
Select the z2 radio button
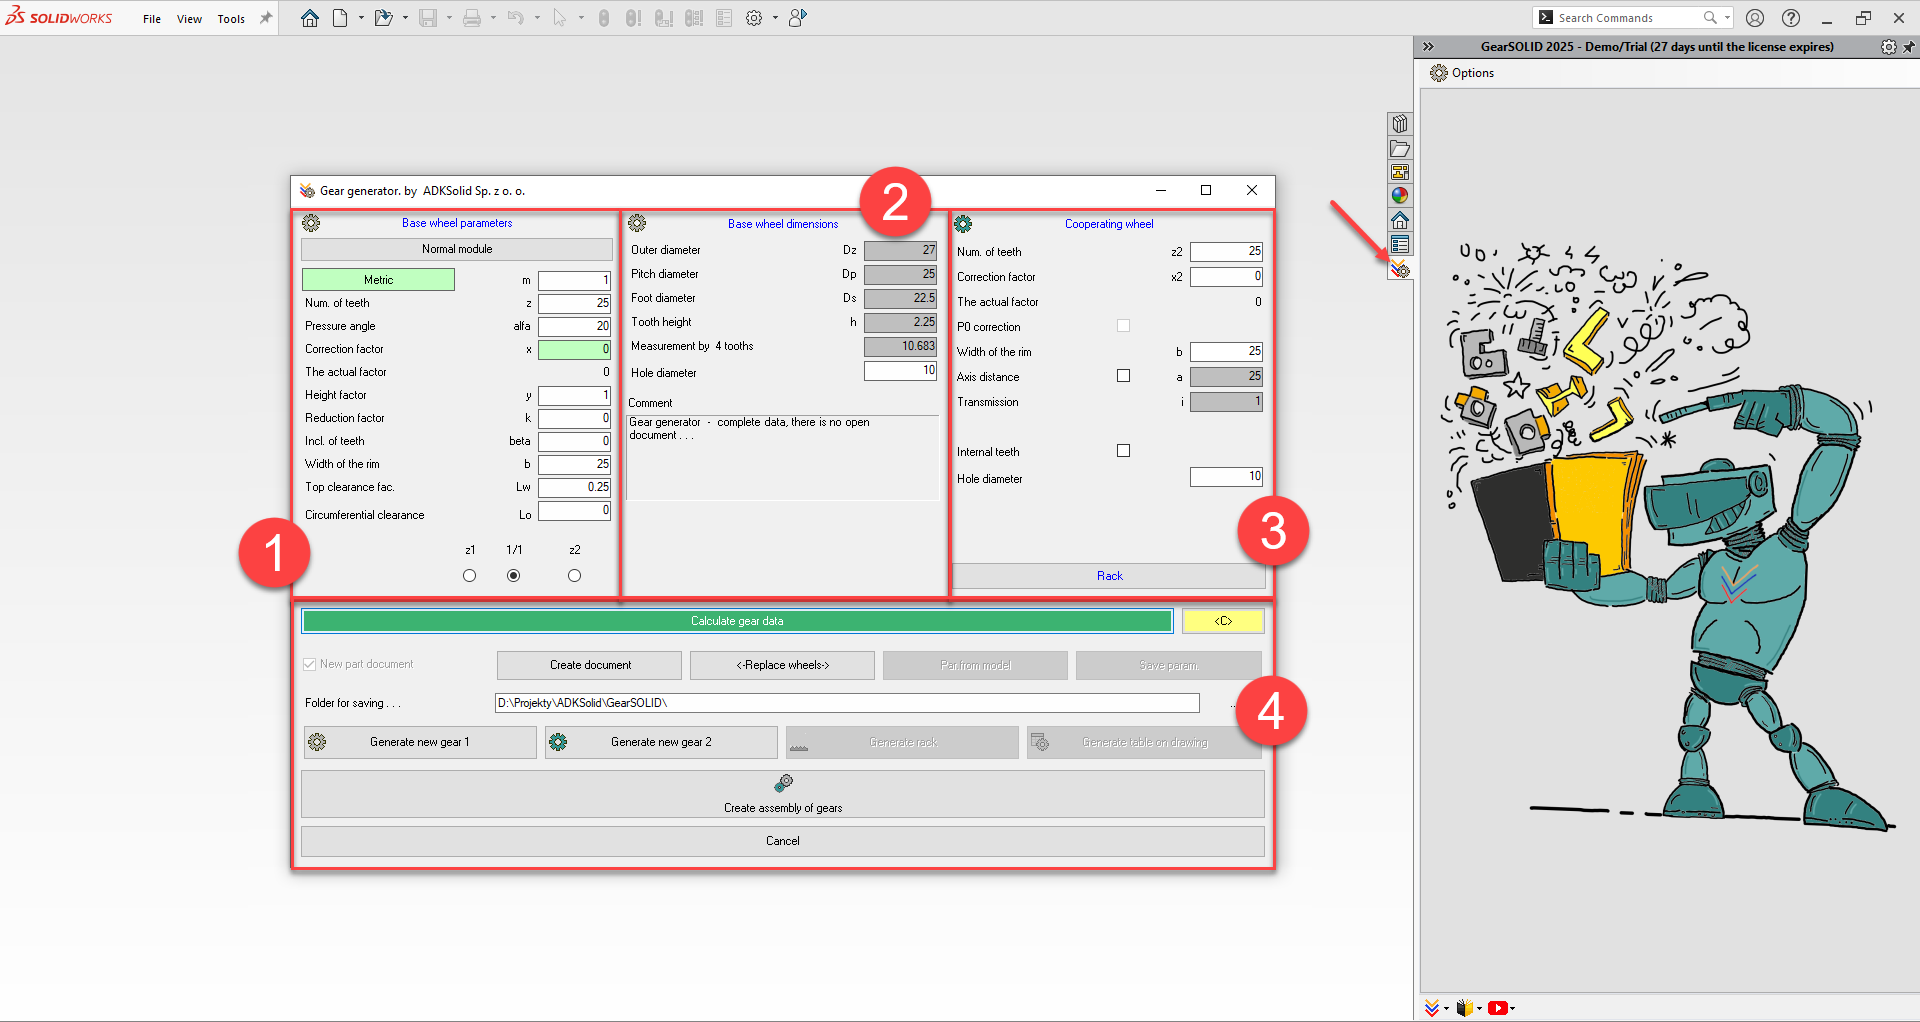click(x=574, y=576)
